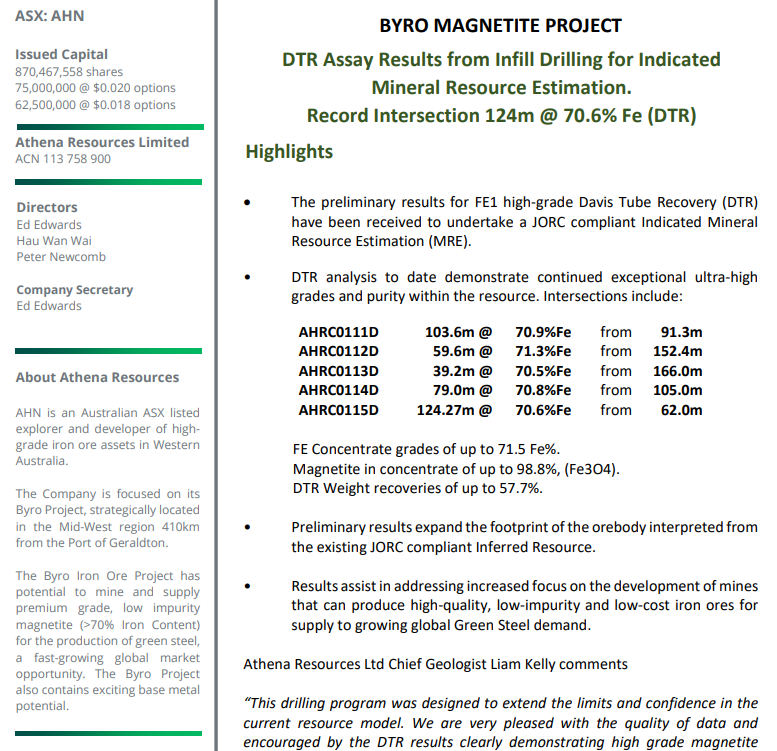Image resolution: width=777 pixels, height=751 pixels.
Task: Select 'Athena Resources Limited' heading
Action: 102,142
